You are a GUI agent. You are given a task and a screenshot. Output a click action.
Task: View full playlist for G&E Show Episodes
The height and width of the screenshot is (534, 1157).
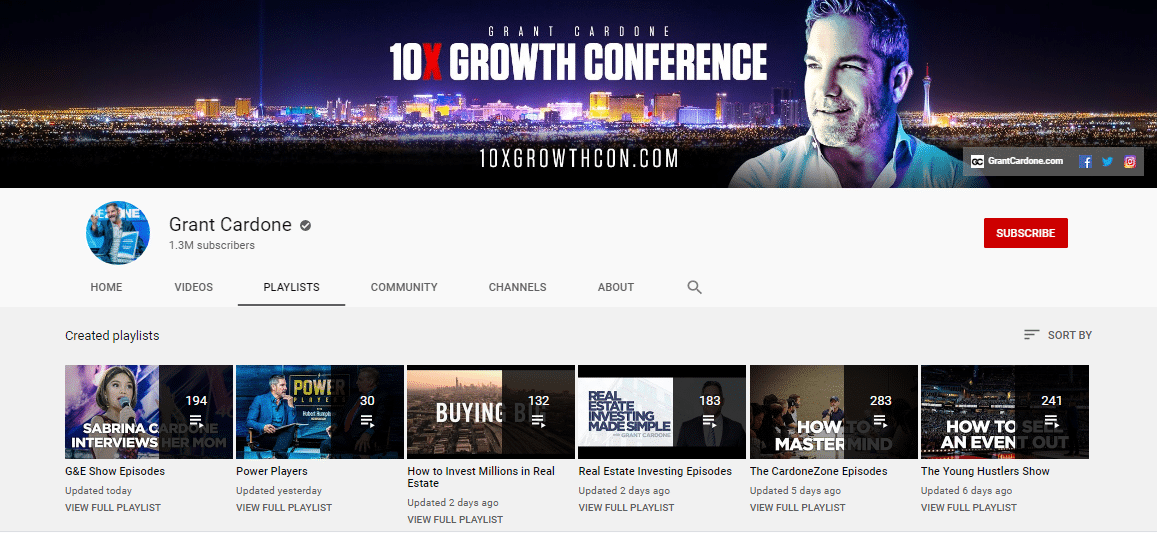click(x=113, y=507)
